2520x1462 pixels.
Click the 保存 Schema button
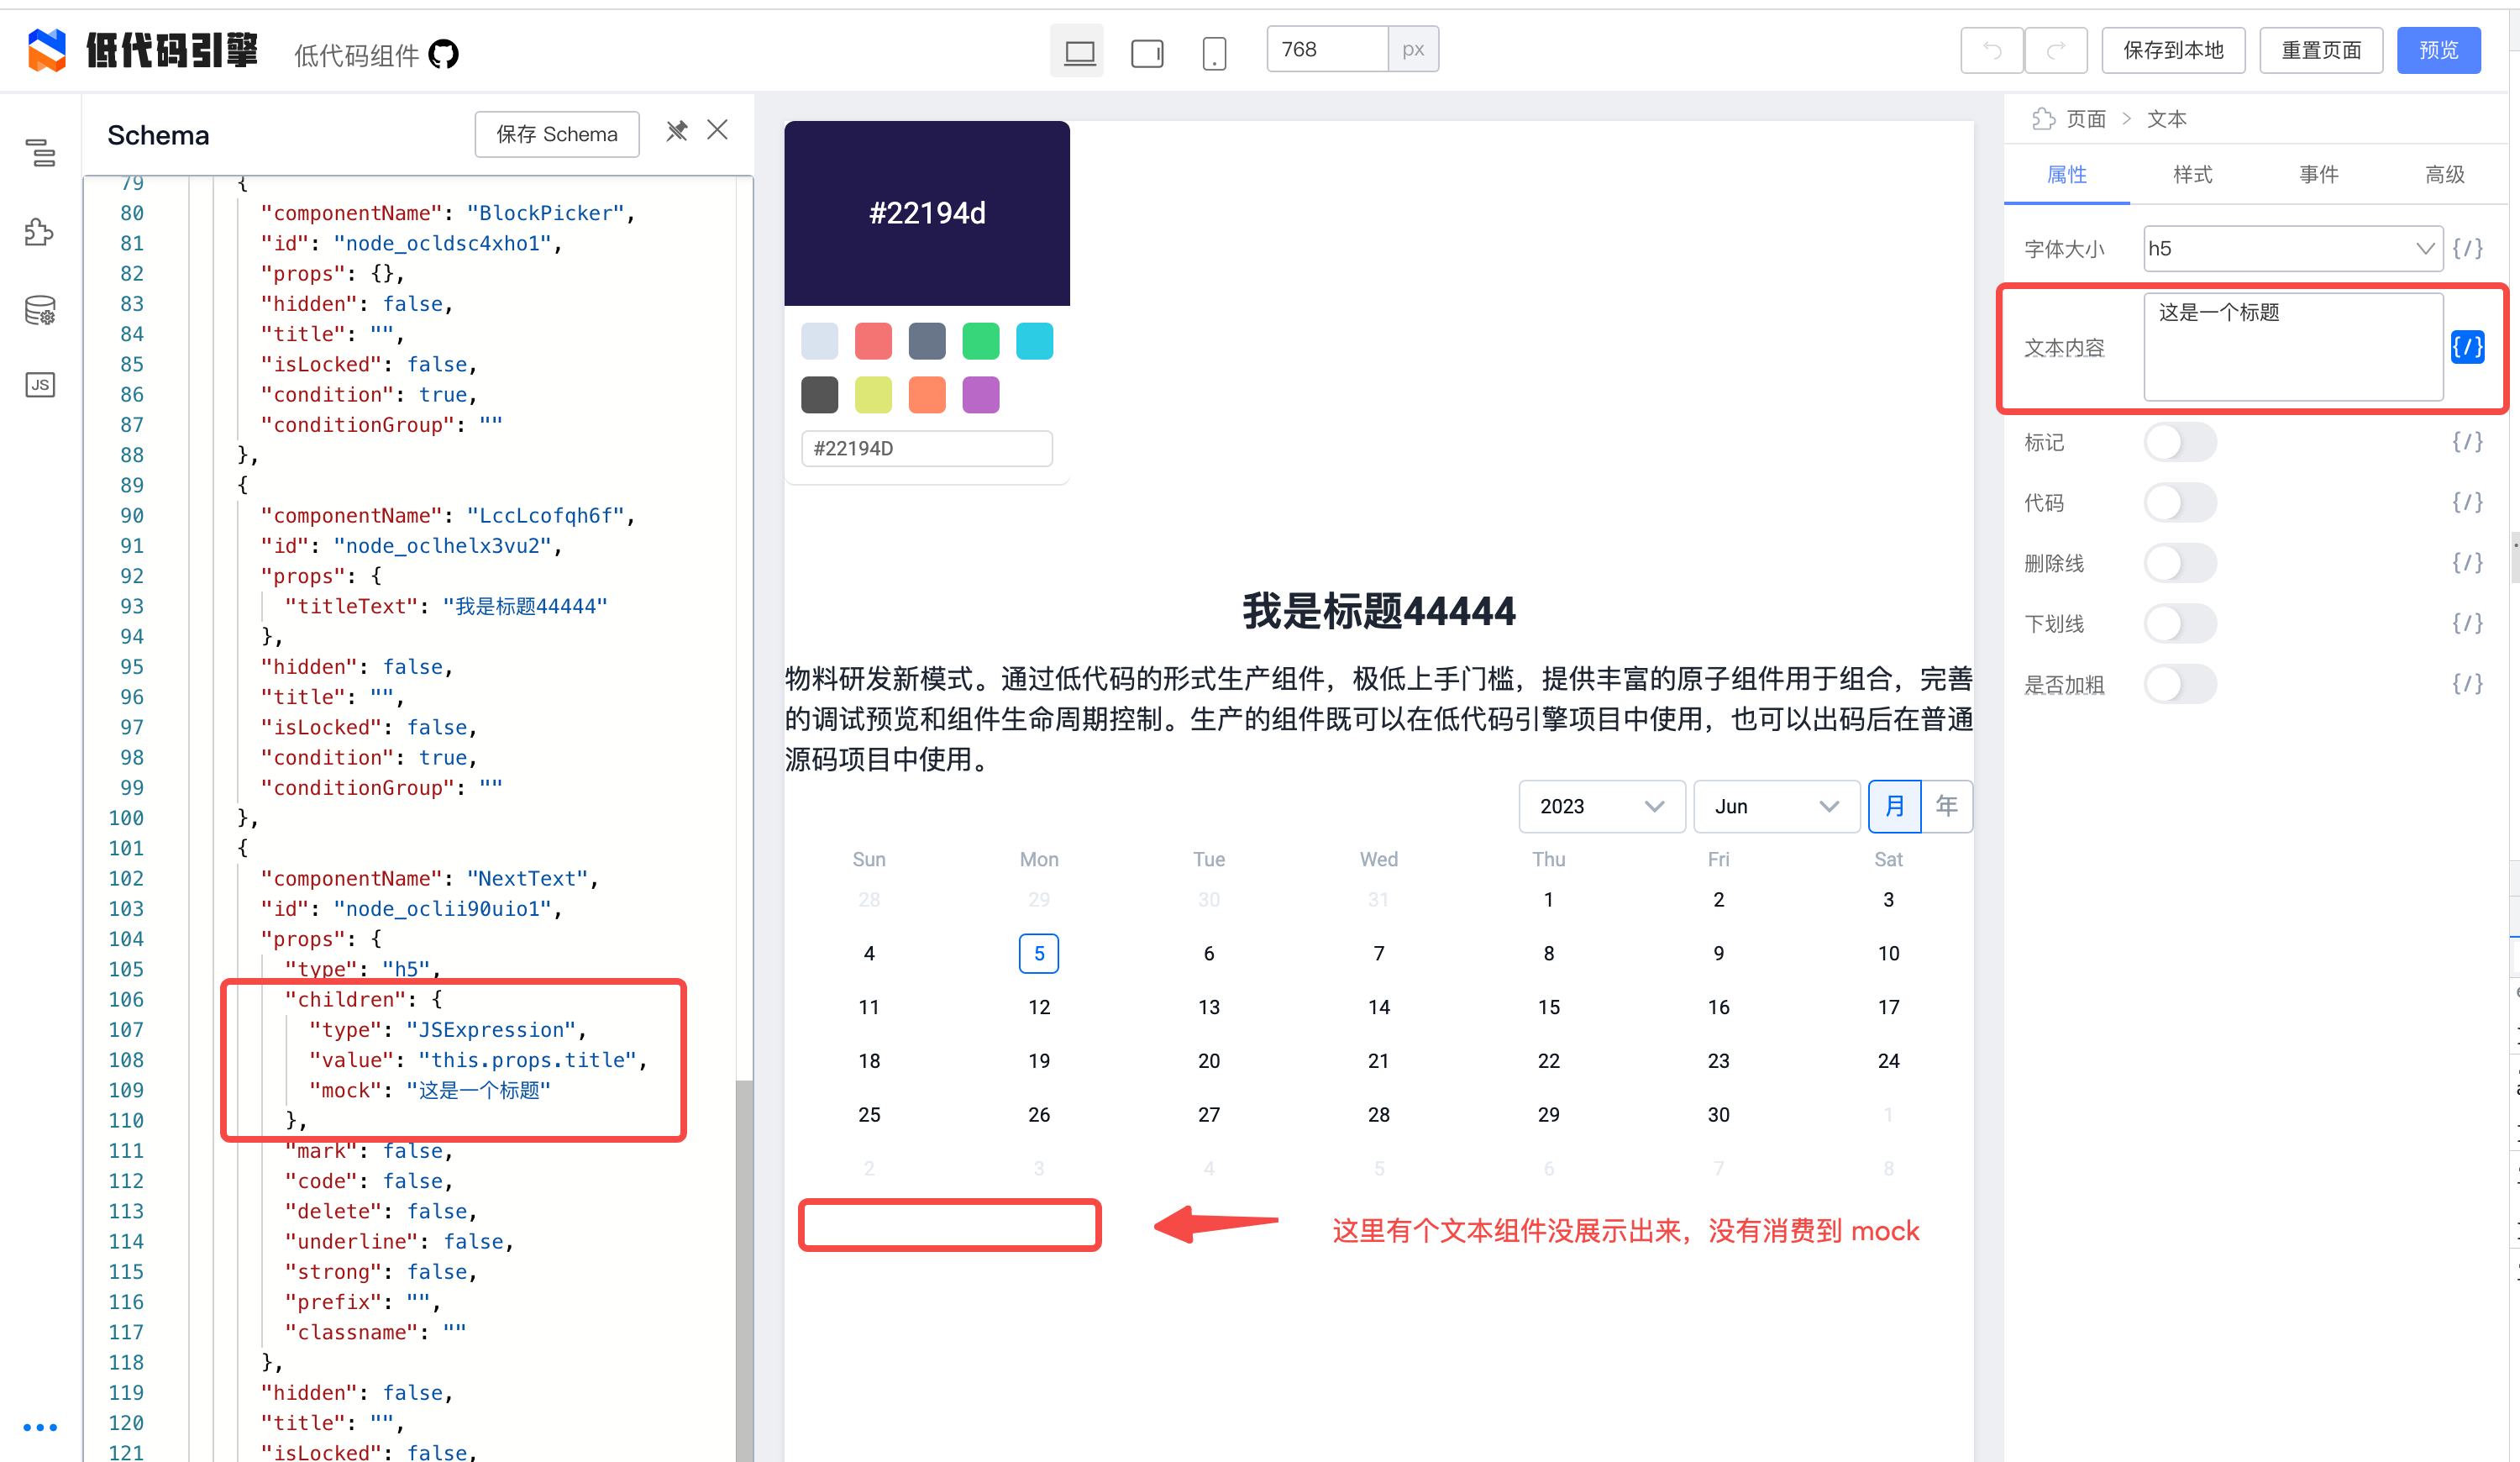(x=557, y=133)
